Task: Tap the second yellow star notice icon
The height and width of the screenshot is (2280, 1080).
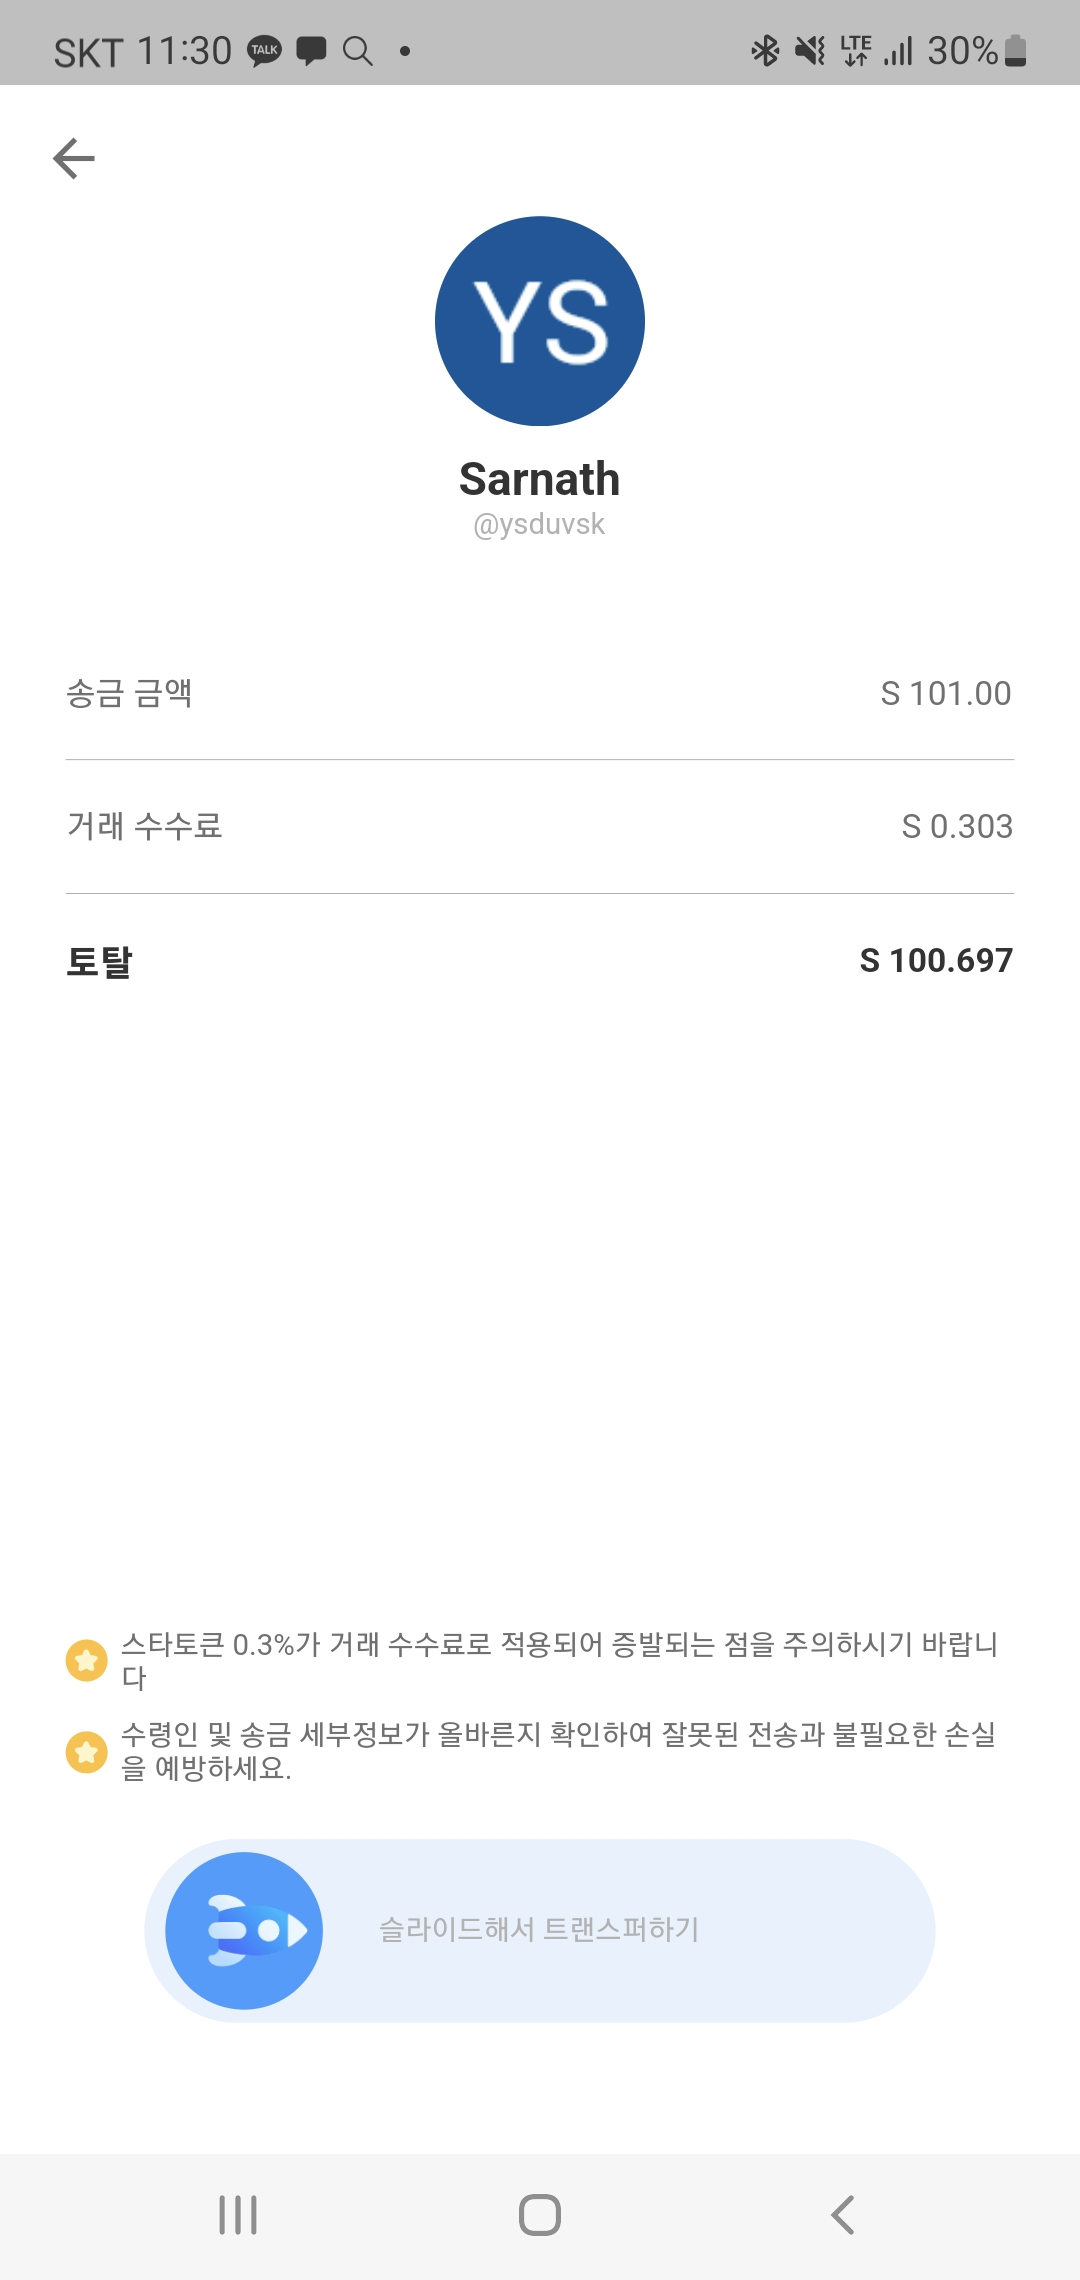Action: 86,1751
